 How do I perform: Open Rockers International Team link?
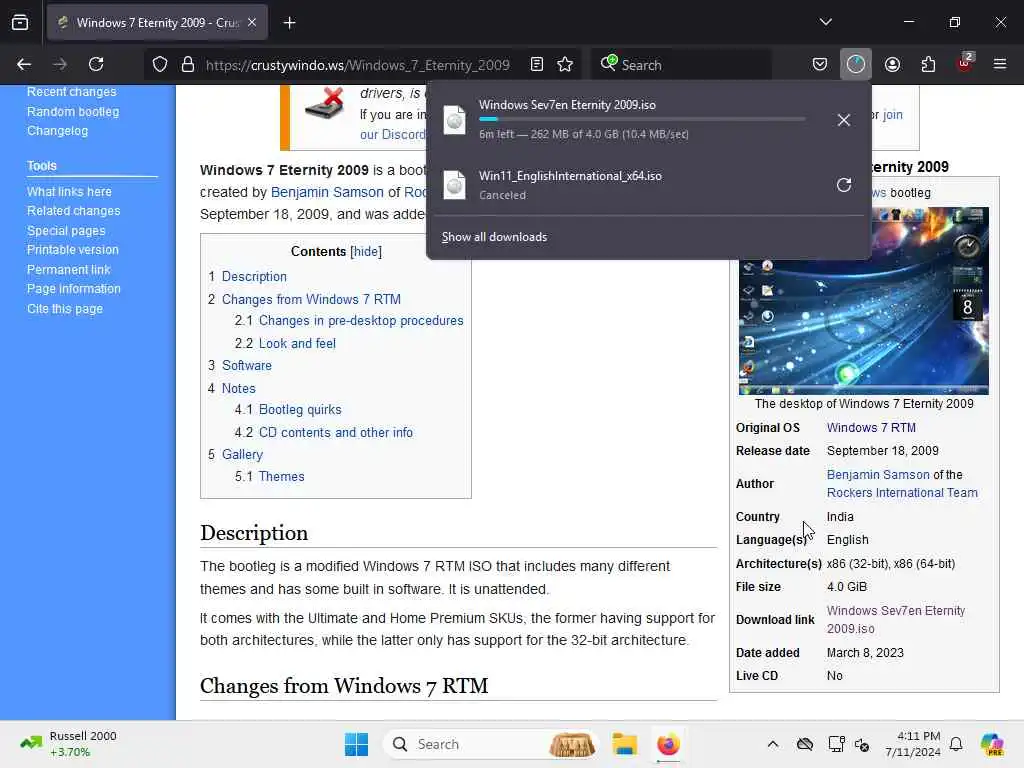coord(902,493)
